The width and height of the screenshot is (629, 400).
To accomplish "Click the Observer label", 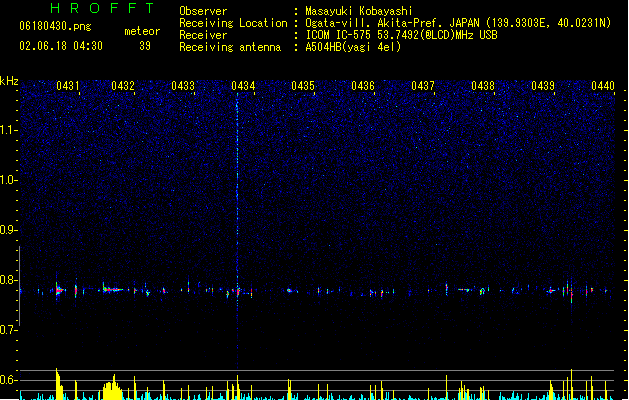I will tap(203, 11).
